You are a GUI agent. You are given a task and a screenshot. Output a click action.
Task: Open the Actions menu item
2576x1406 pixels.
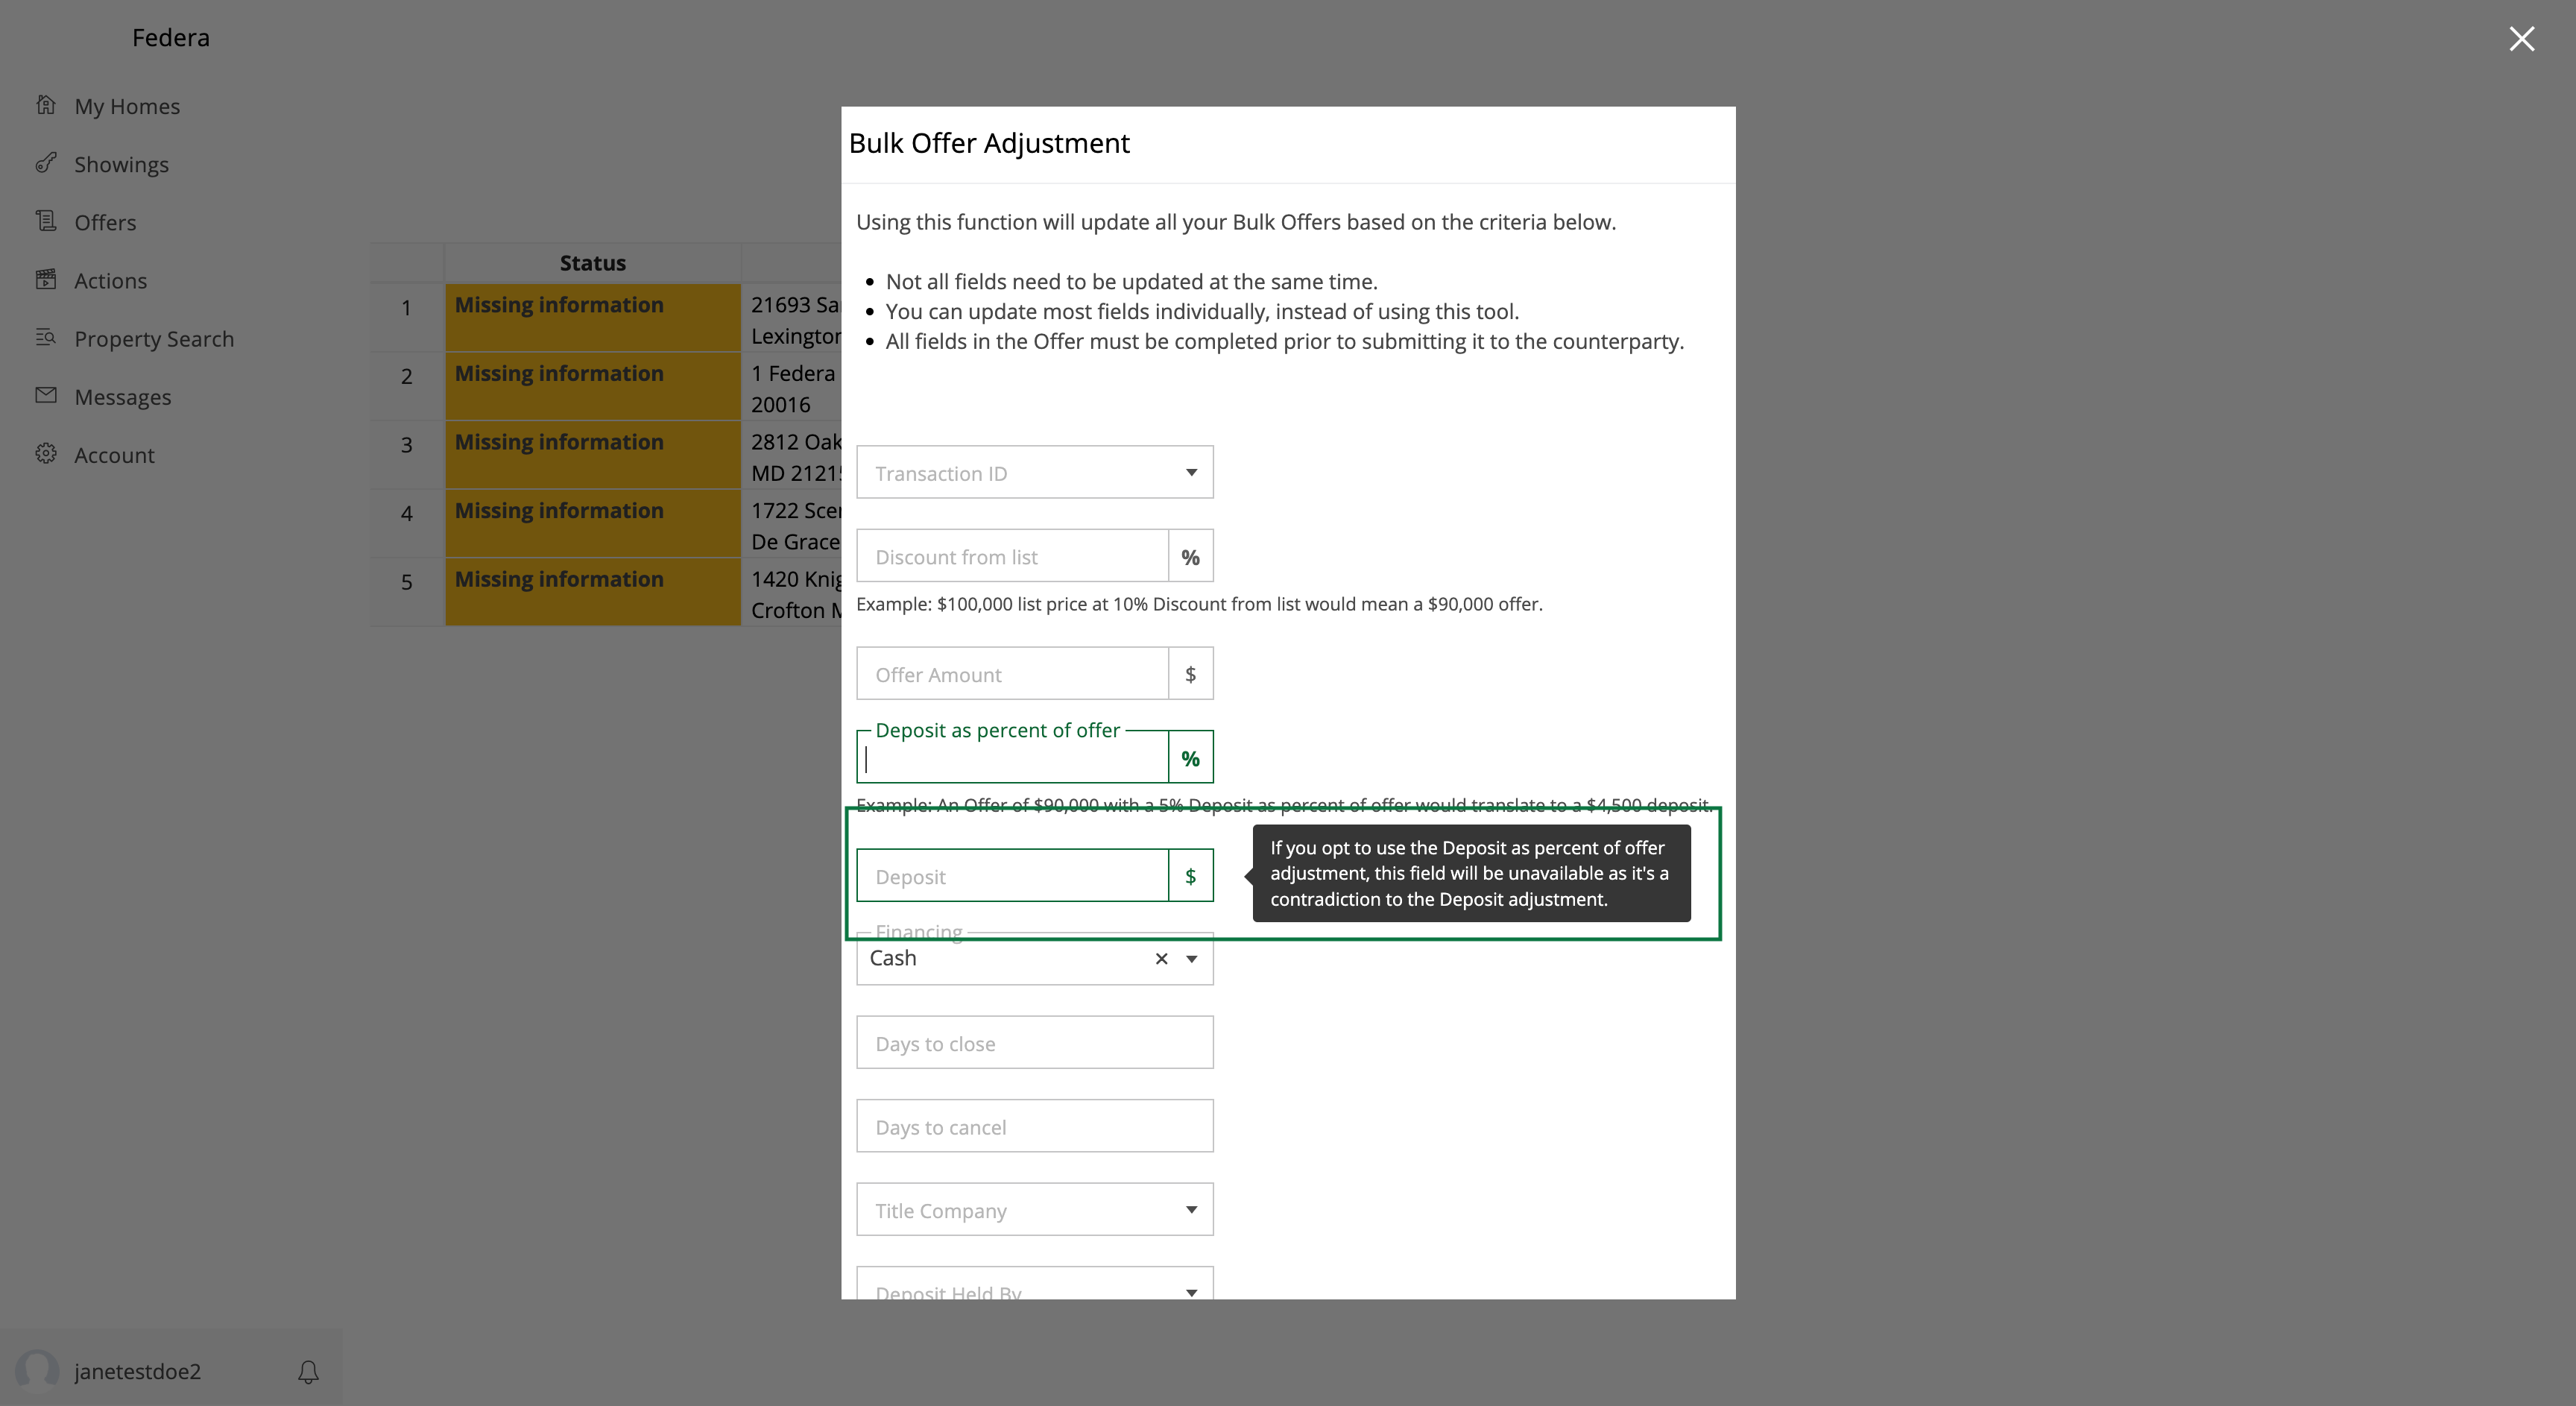click(110, 280)
